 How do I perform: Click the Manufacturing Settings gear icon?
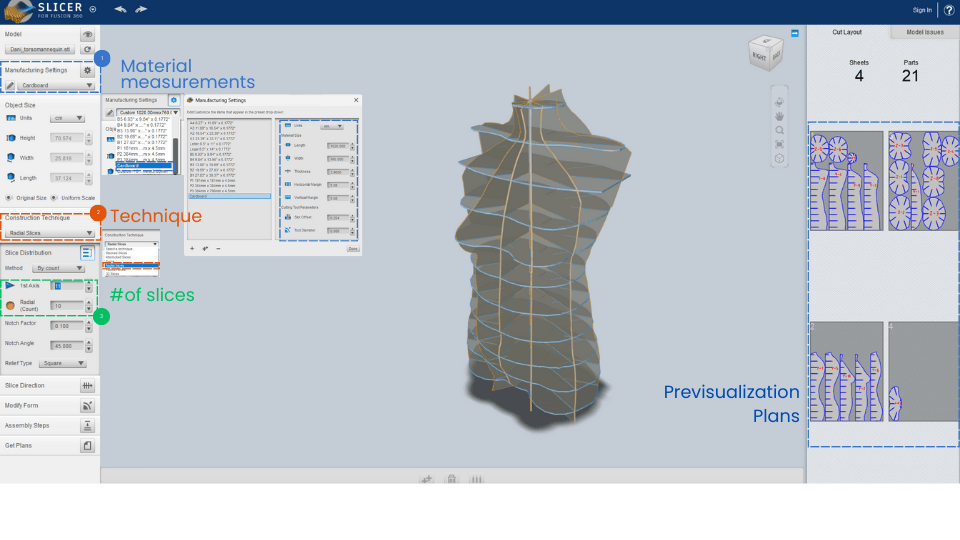click(x=87, y=71)
